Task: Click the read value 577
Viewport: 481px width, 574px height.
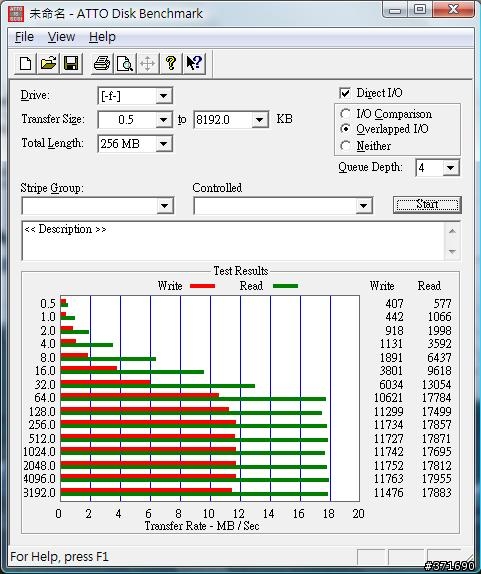Action: (442, 303)
